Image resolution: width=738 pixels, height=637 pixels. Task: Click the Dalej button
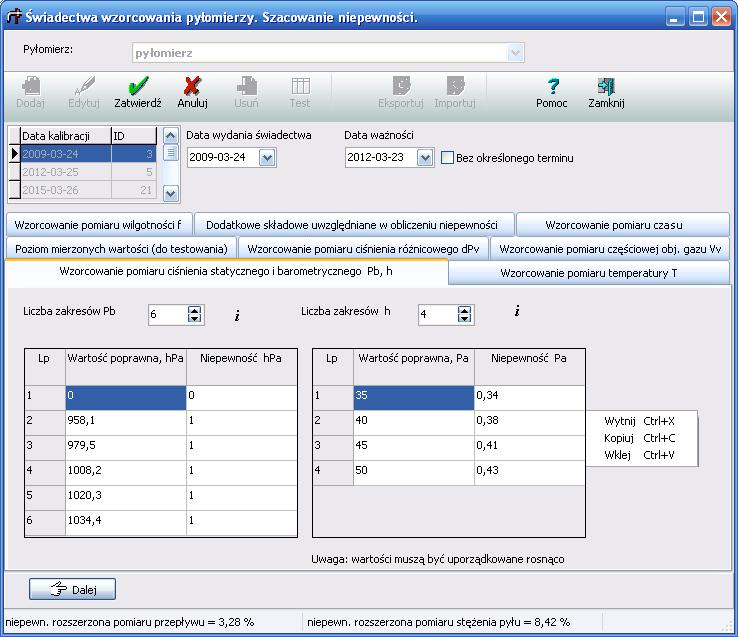[x=72, y=589]
